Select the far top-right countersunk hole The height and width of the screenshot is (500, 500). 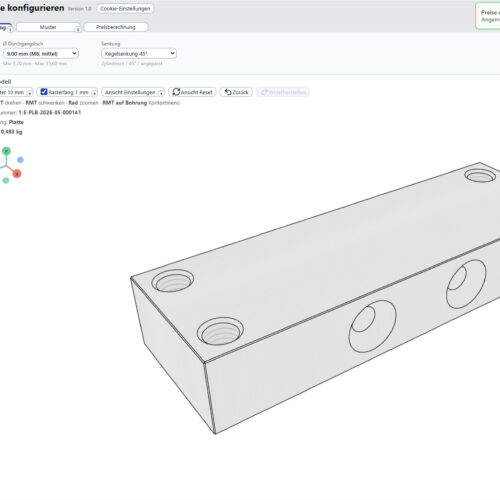480,175
